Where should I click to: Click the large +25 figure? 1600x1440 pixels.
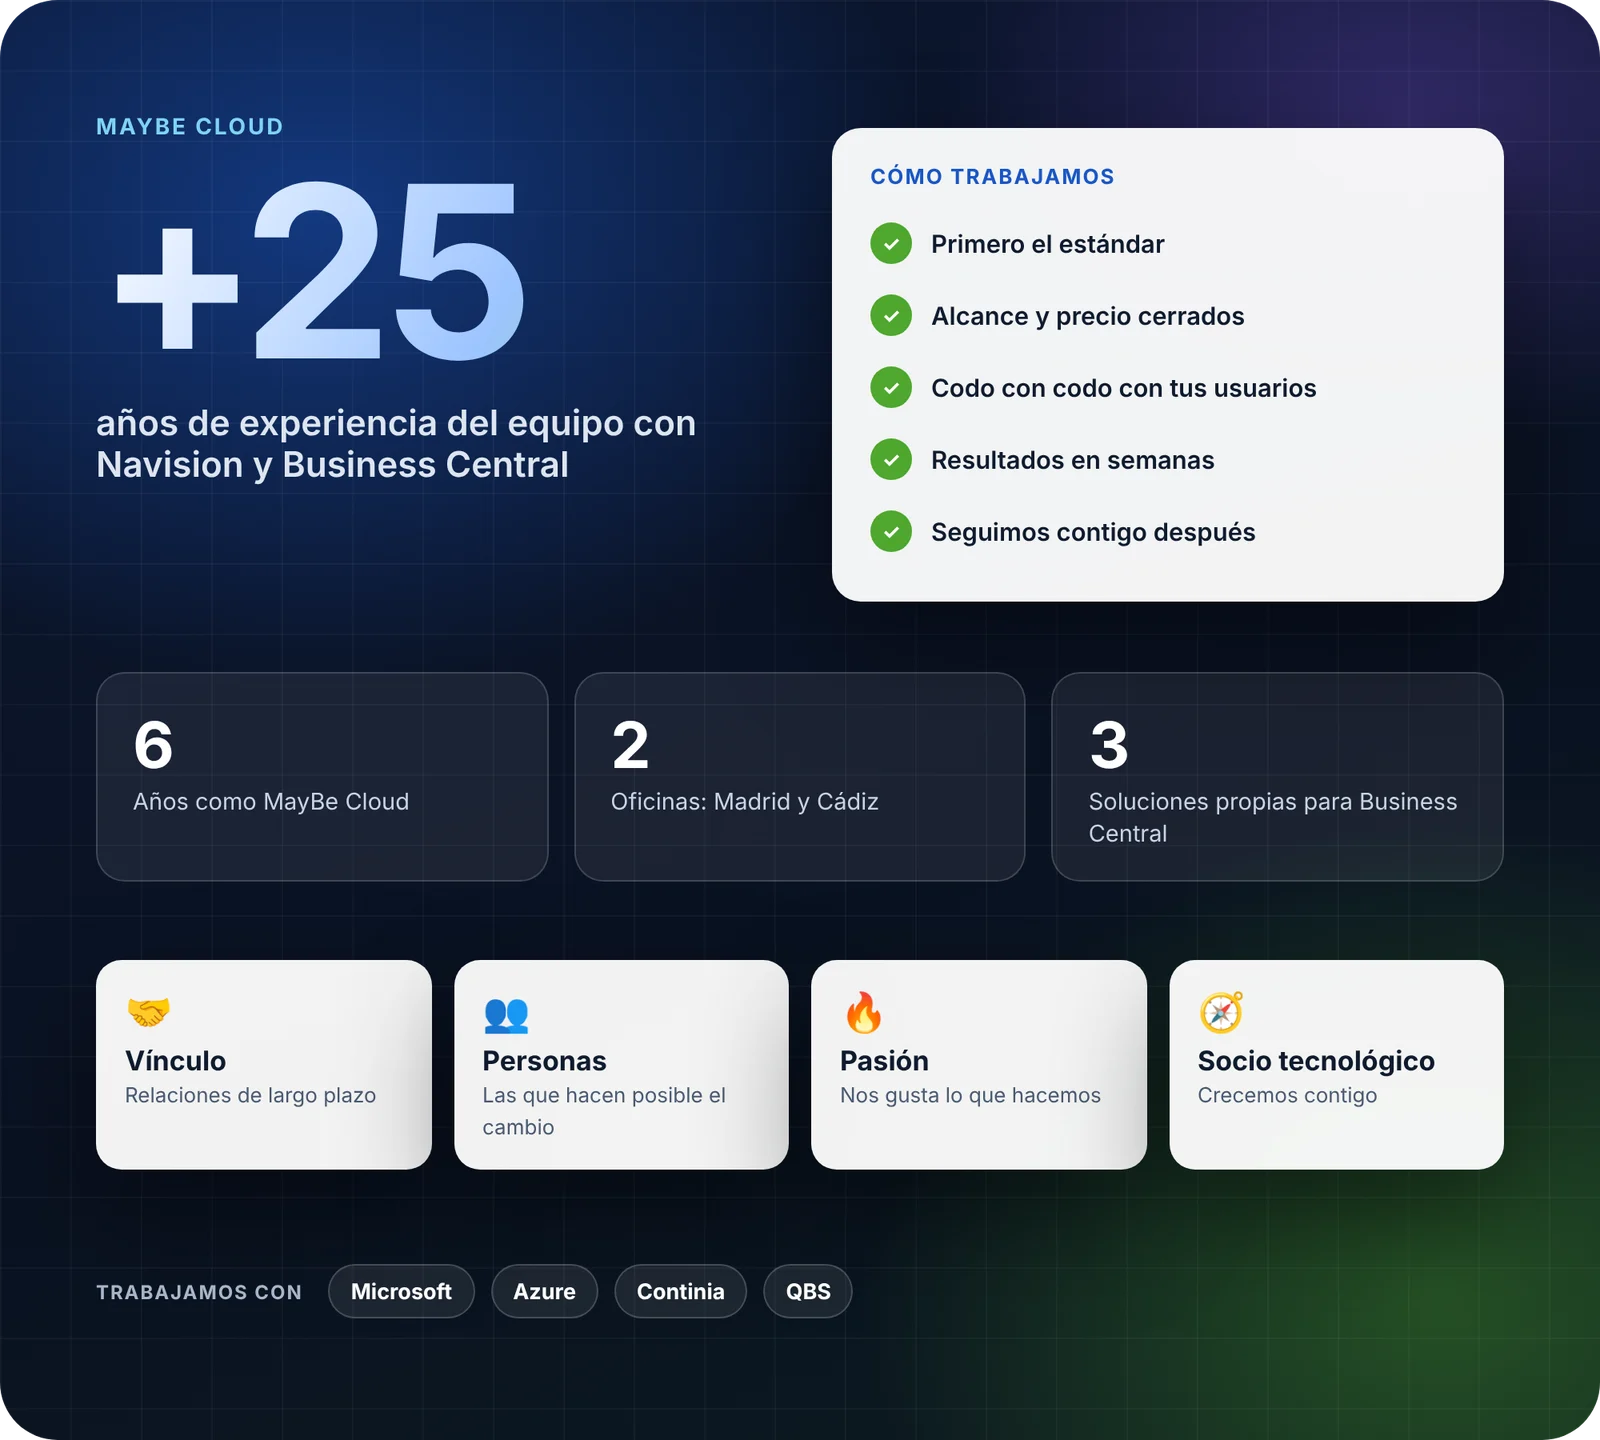click(320, 271)
